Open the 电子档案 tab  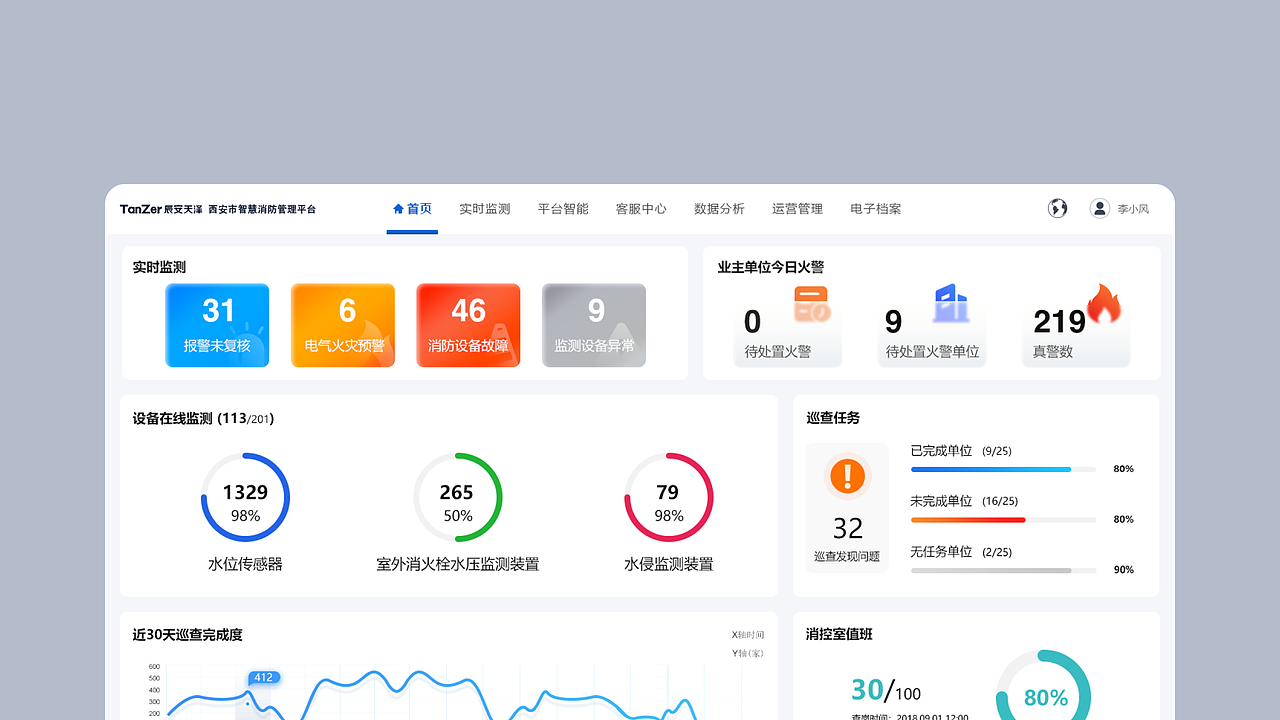tap(876, 209)
